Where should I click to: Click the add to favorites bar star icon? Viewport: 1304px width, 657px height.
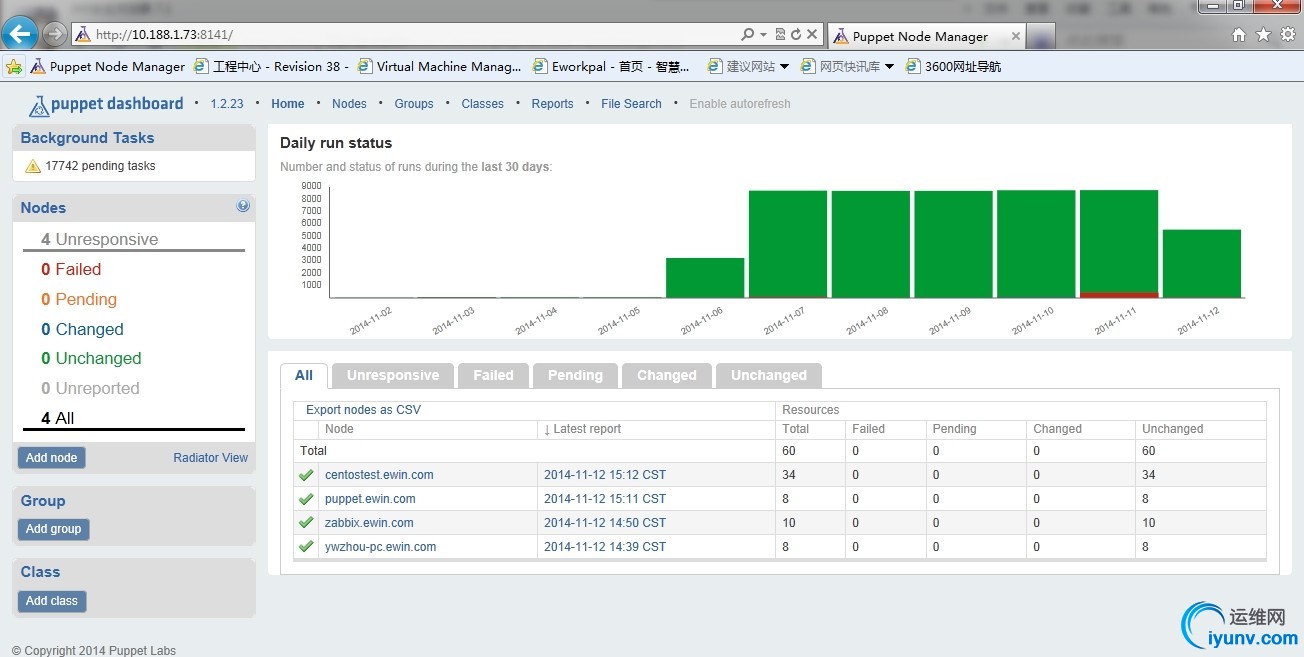coord(14,67)
